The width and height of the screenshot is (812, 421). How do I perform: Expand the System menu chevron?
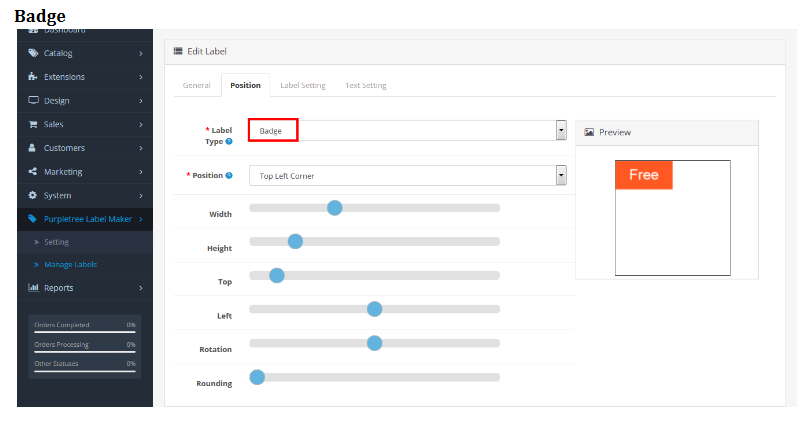coord(141,196)
